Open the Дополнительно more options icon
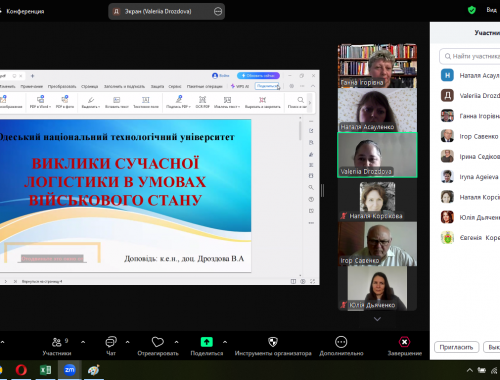The width and height of the screenshot is (500, 380). click(341, 342)
